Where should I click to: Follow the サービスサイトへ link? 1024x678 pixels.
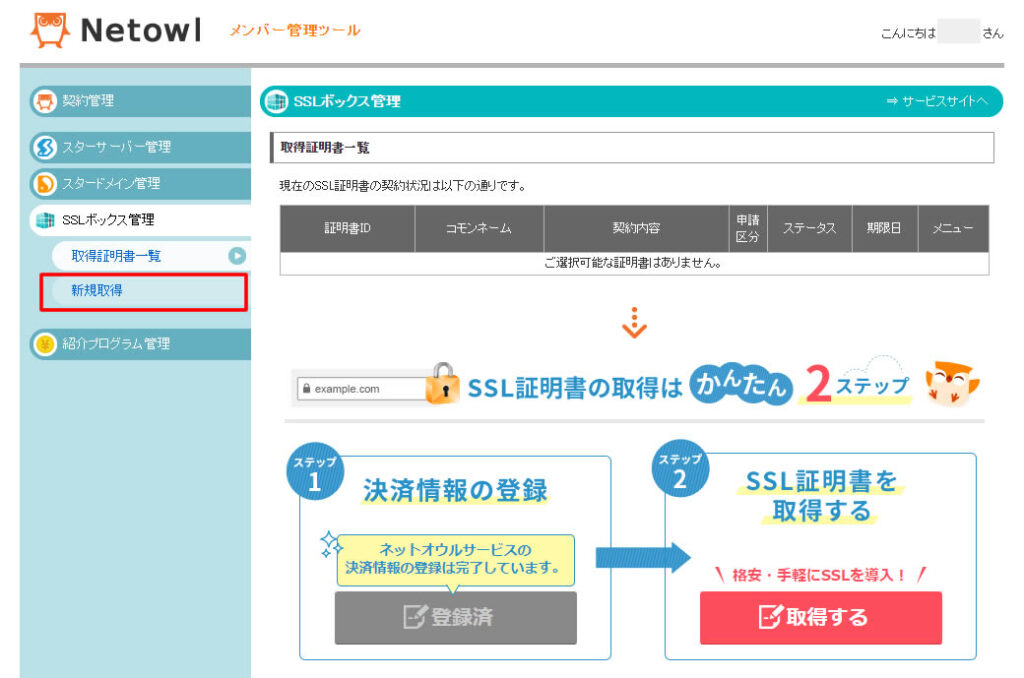coord(944,101)
